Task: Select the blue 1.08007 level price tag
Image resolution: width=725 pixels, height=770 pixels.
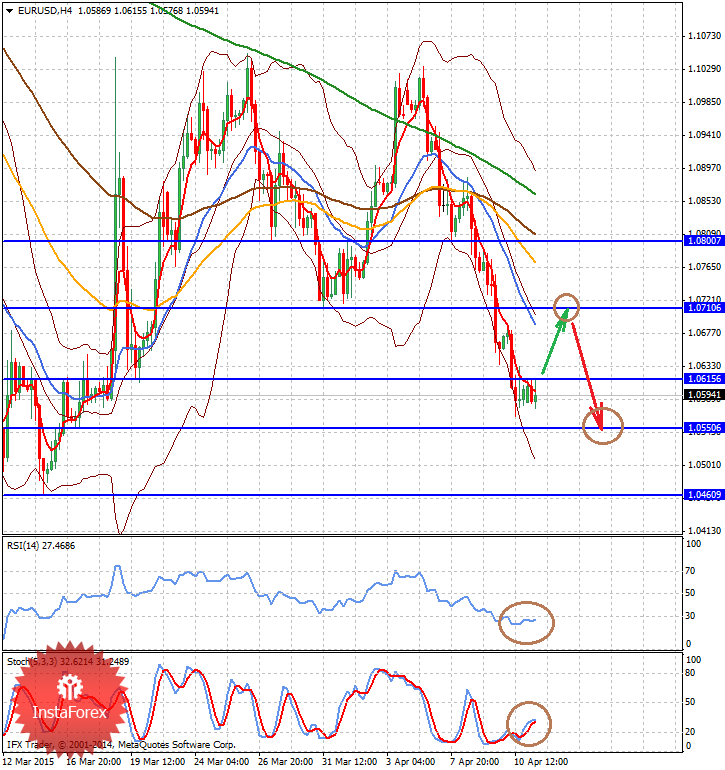Action: (703, 241)
